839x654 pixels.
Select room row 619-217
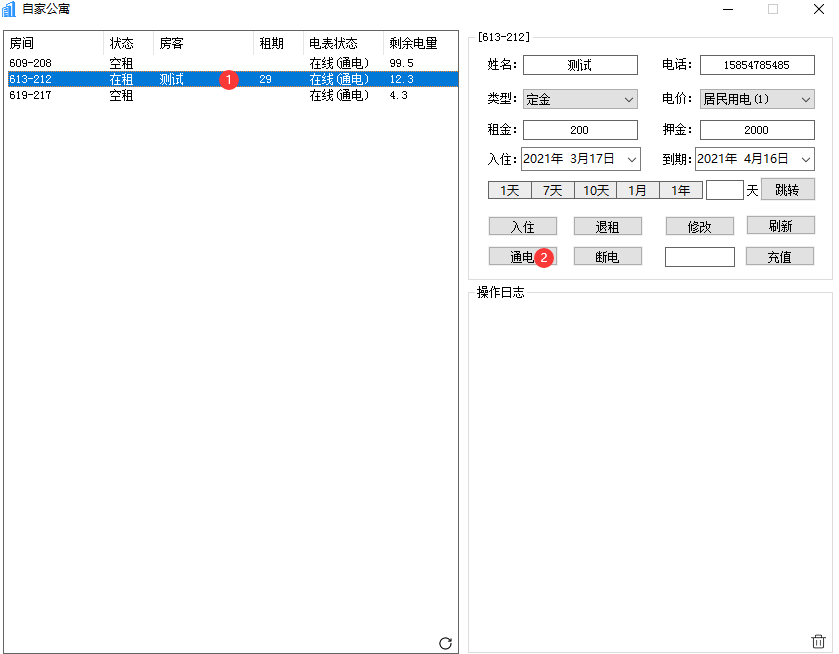click(233, 95)
